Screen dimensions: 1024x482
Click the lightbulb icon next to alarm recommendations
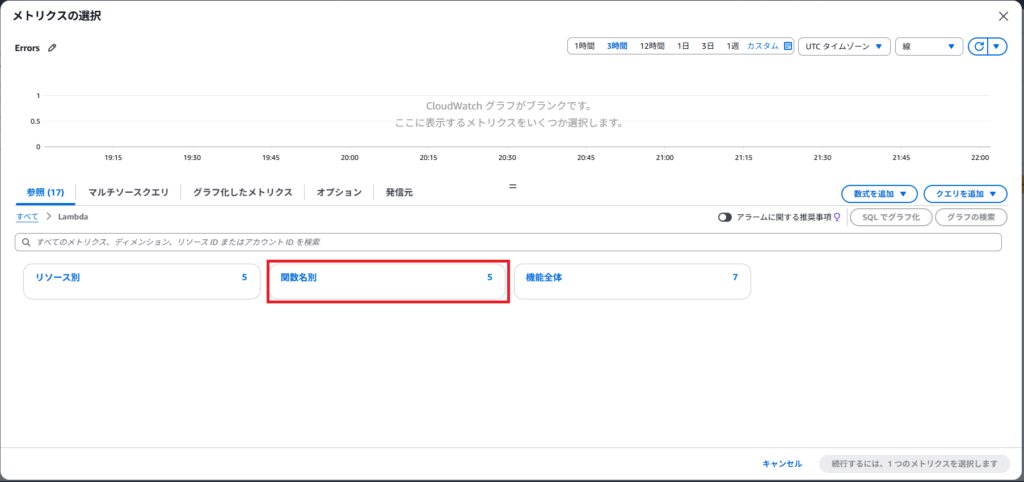pos(838,217)
